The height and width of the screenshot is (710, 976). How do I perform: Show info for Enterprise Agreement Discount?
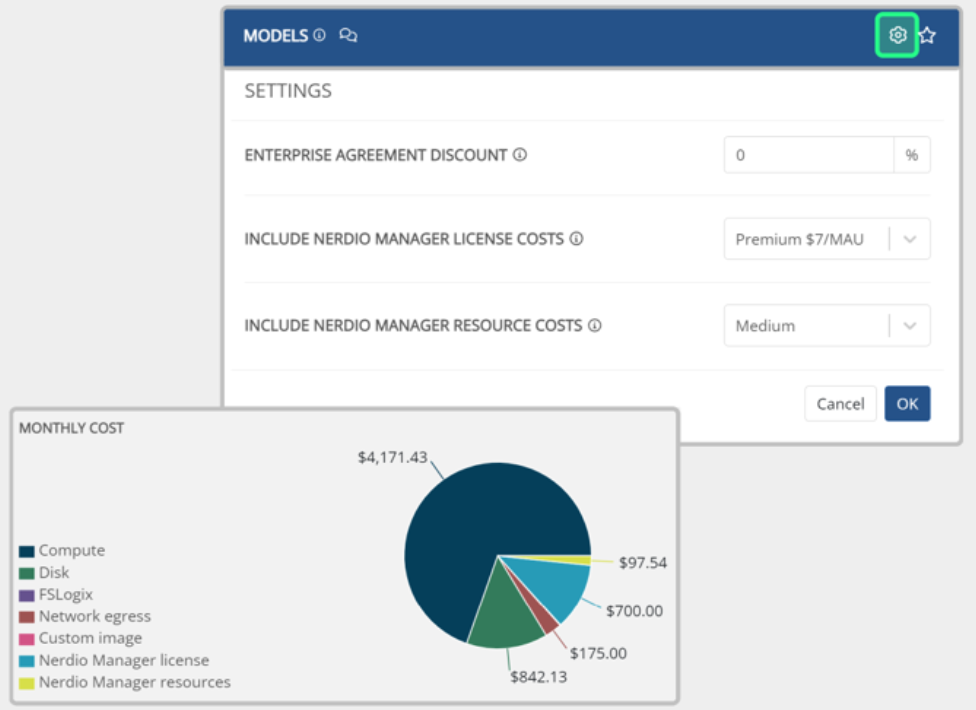tap(520, 156)
